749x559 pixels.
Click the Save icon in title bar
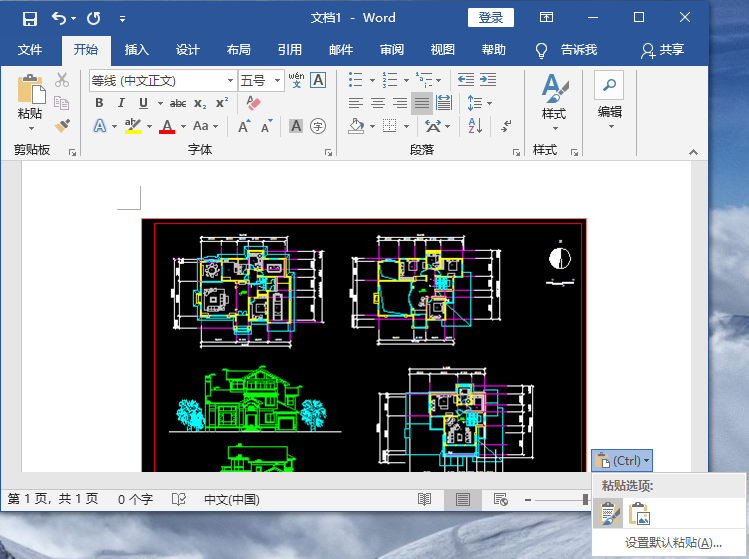pyautogui.click(x=29, y=18)
